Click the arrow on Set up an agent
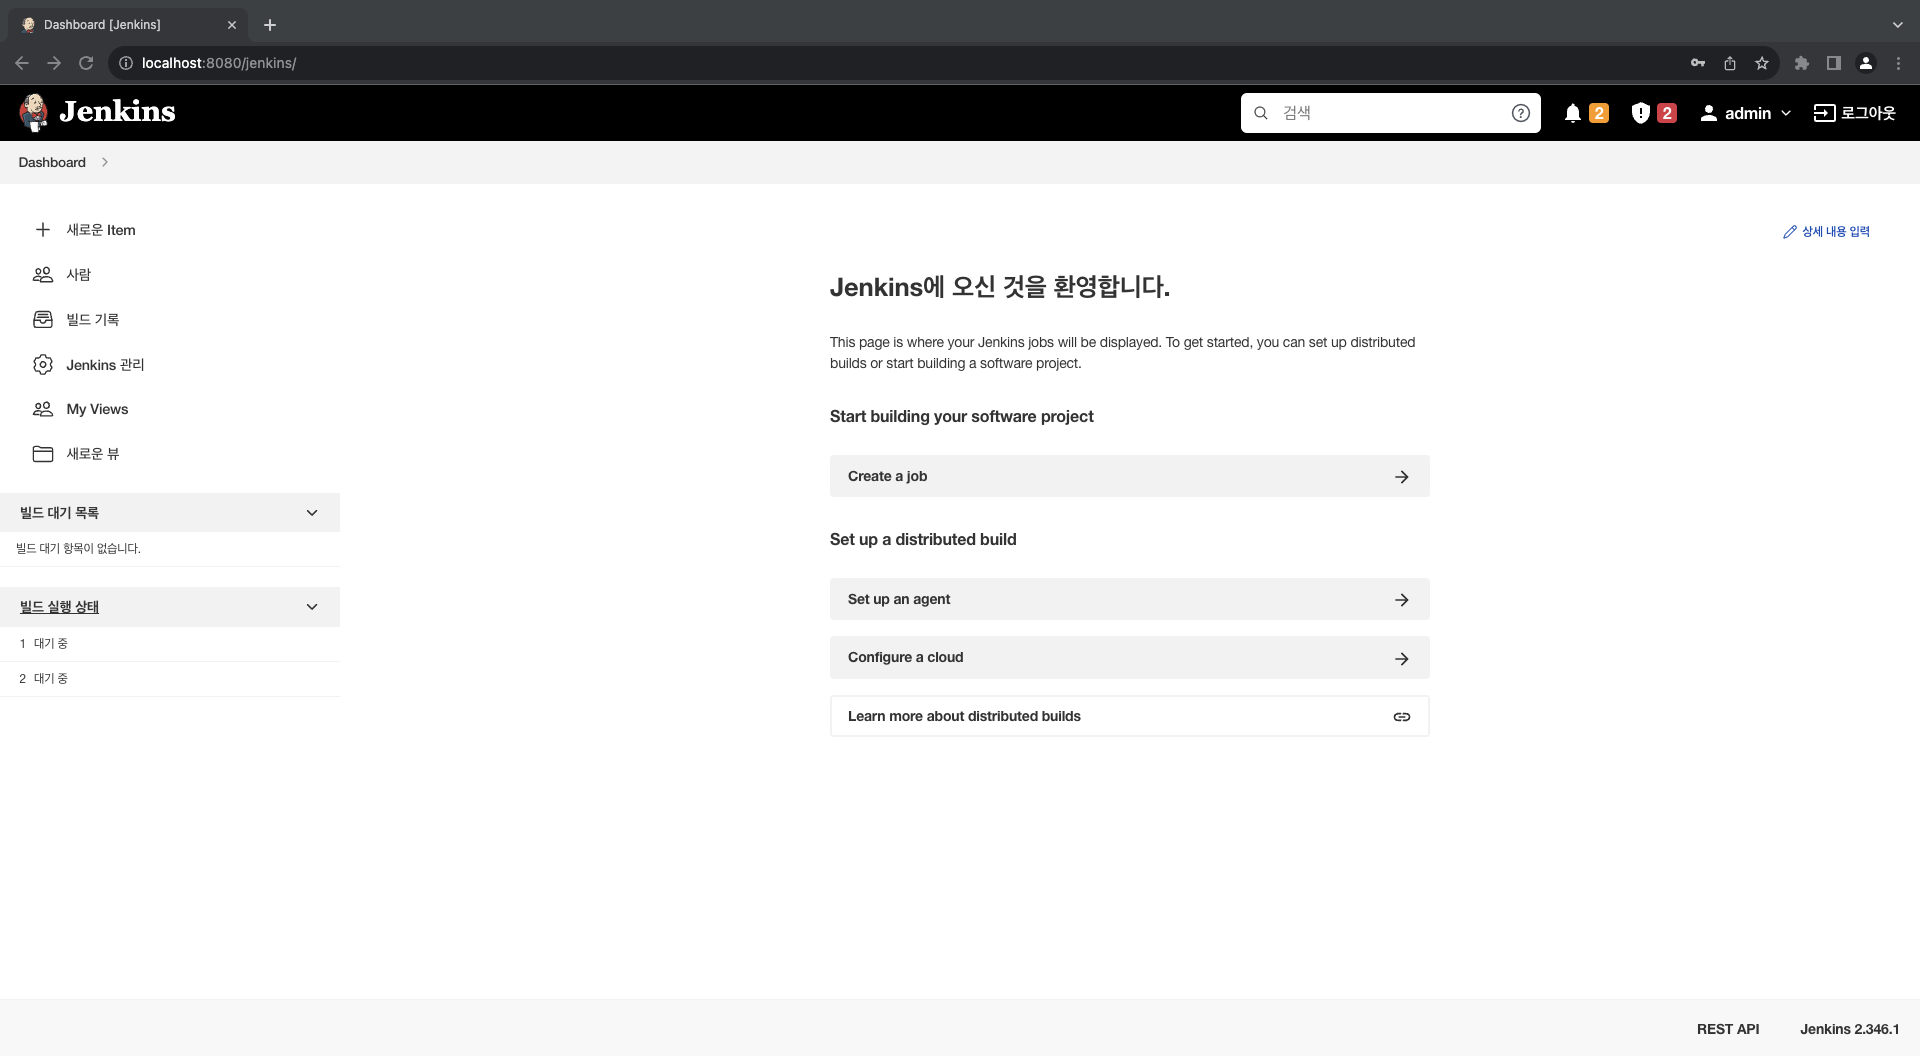 pos(1402,600)
